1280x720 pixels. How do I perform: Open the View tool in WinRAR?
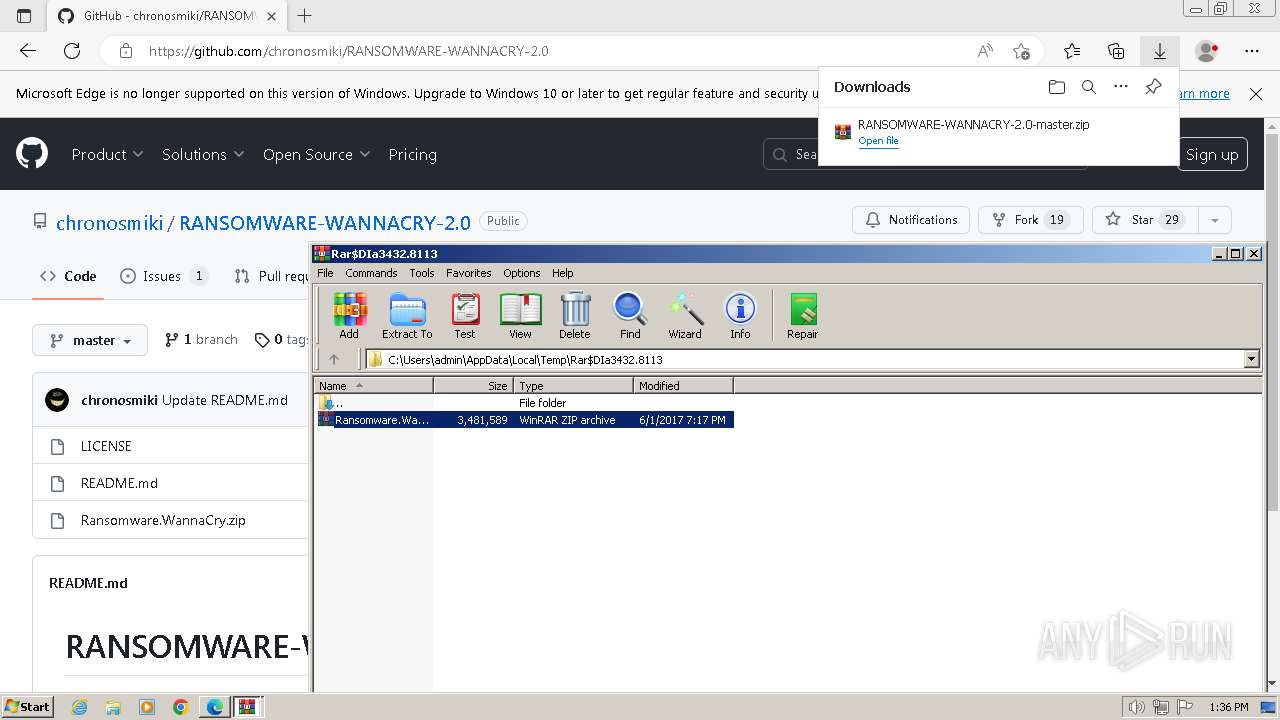520,316
